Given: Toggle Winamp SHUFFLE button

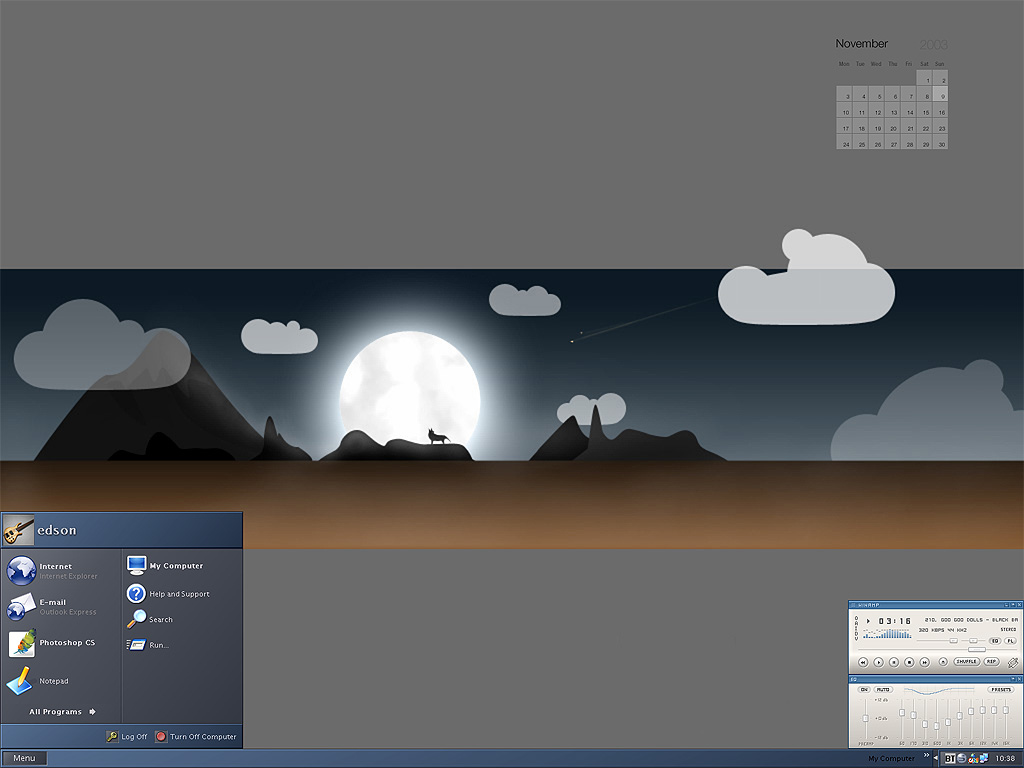Looking at the screenshot, I should 967,662.
